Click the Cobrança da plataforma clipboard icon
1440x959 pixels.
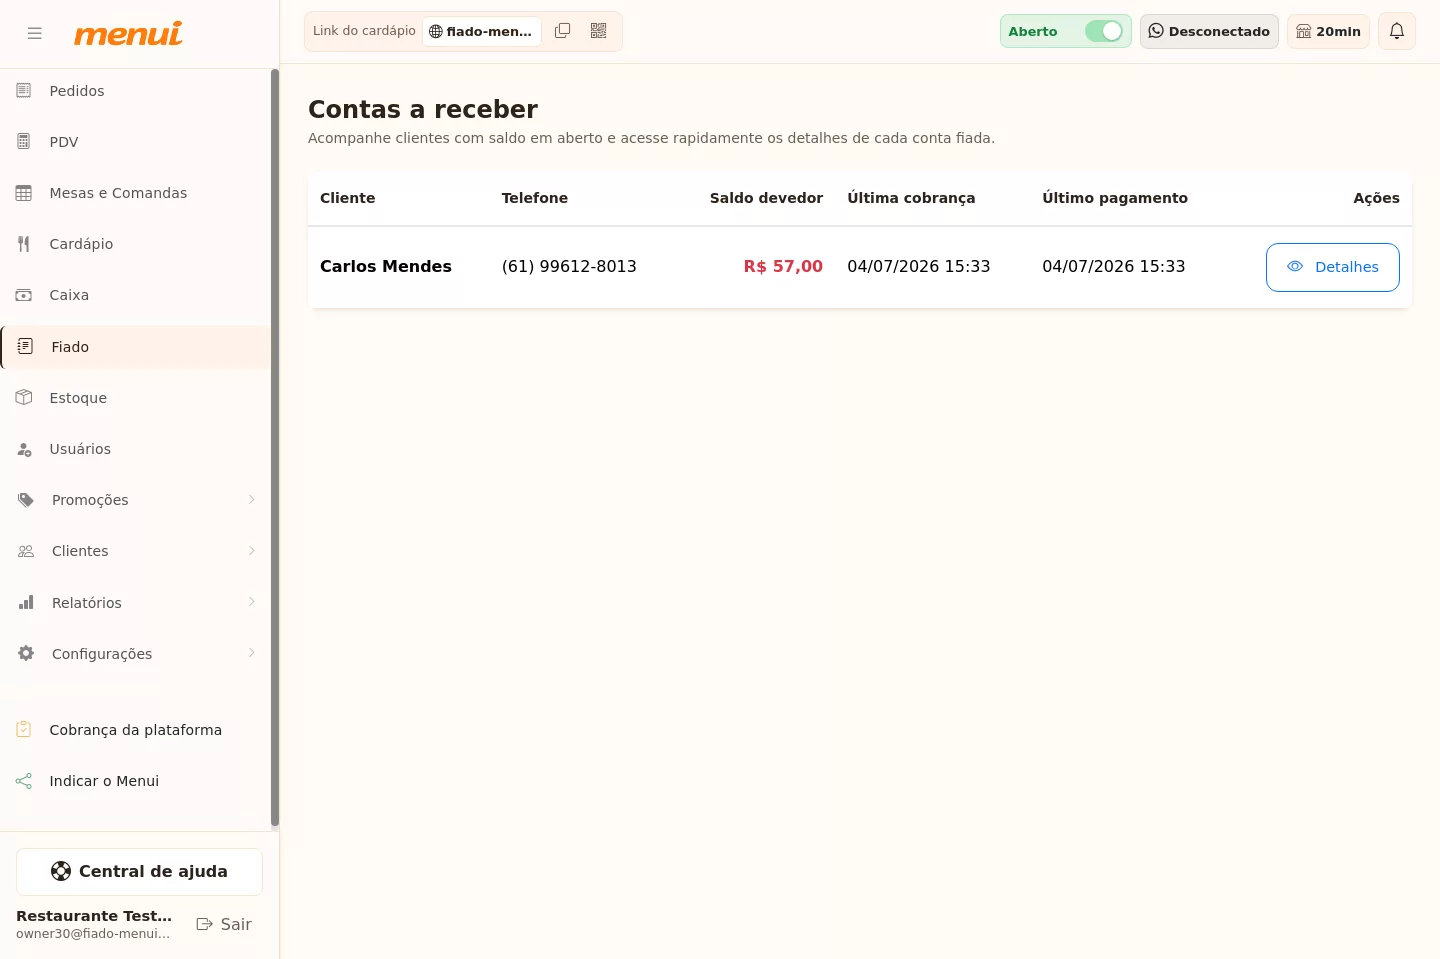coord(24,730)
